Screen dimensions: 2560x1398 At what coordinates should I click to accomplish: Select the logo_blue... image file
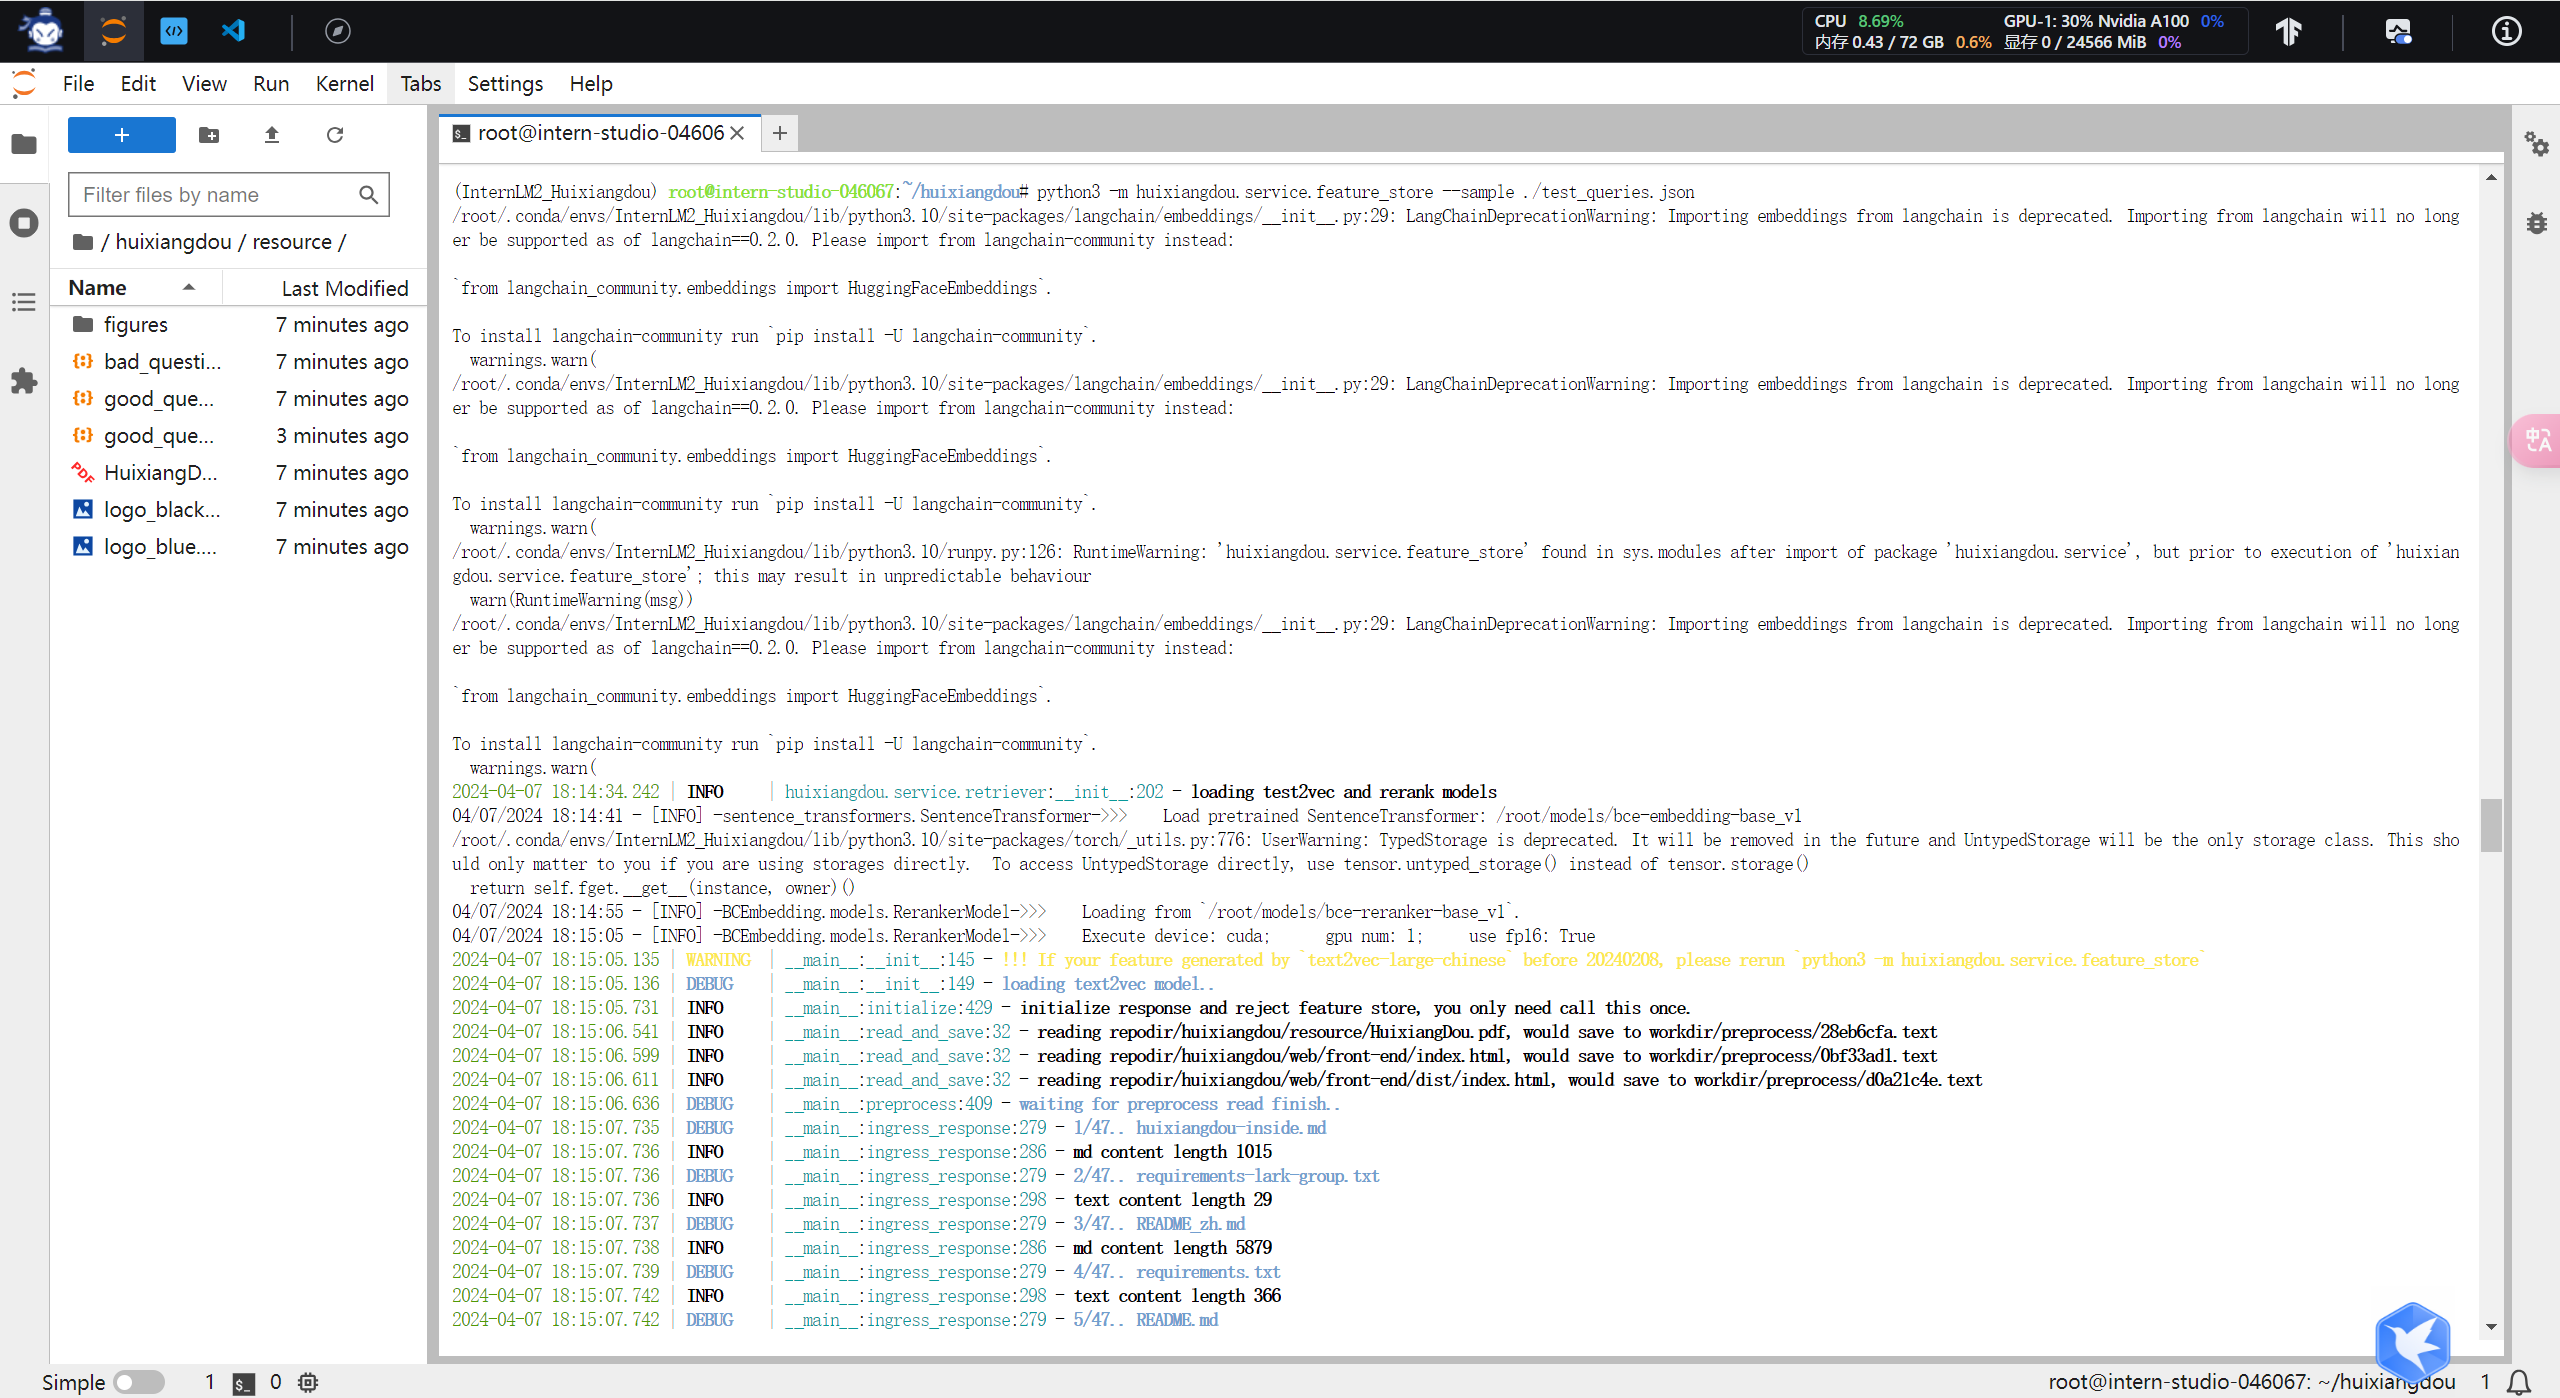pyautogui.click(x=240, y=547)
